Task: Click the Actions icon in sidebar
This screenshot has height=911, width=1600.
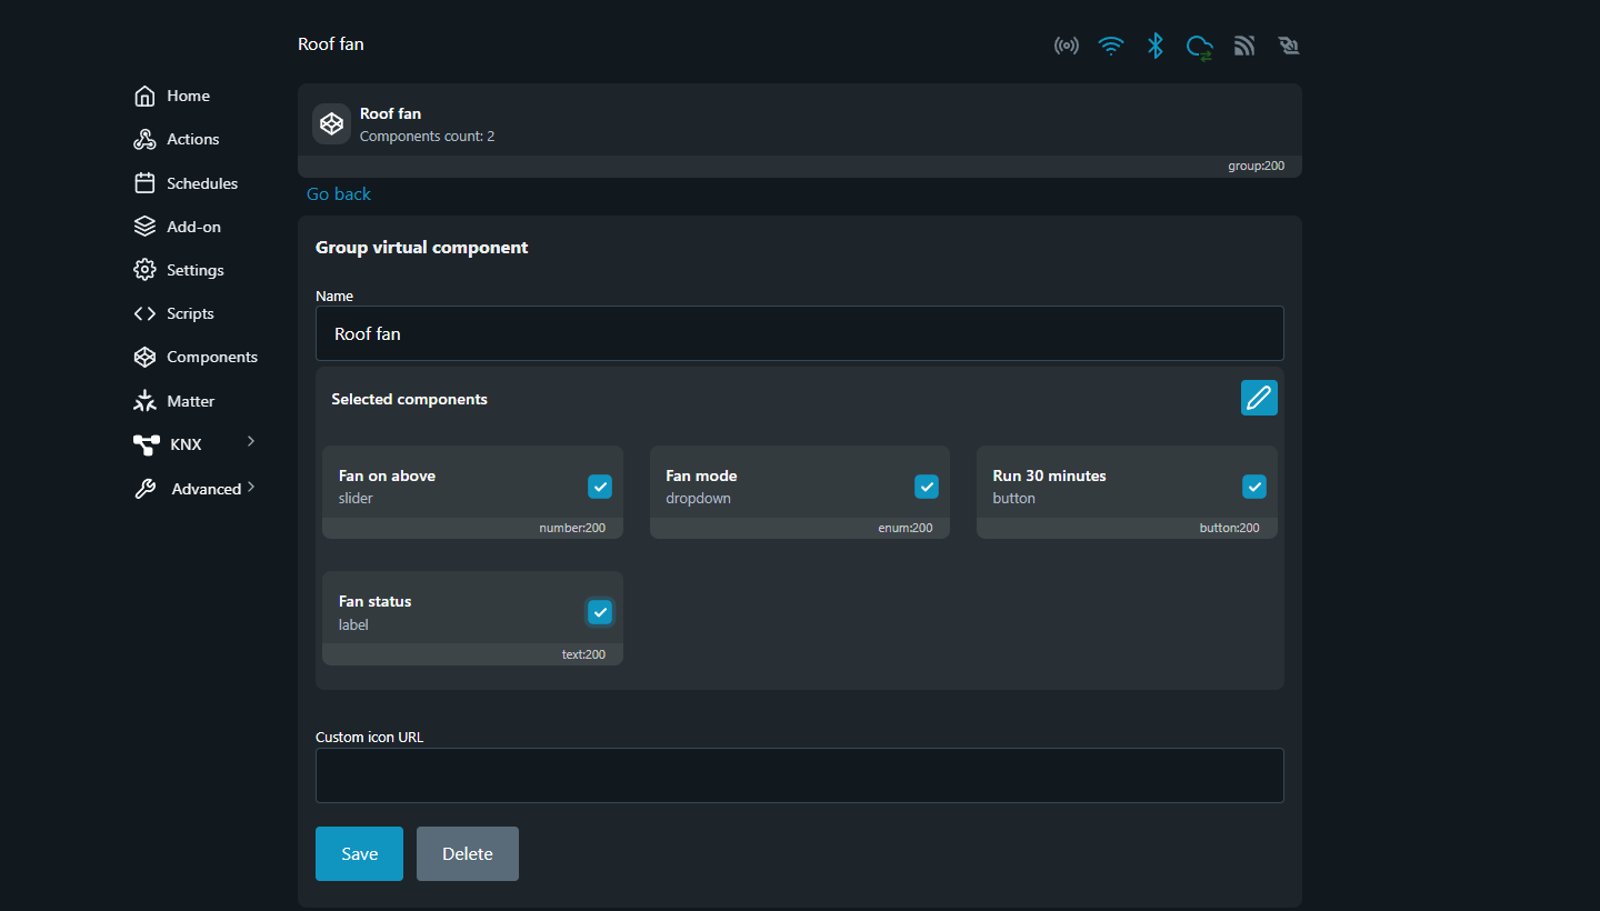Action: pos(145,139)
